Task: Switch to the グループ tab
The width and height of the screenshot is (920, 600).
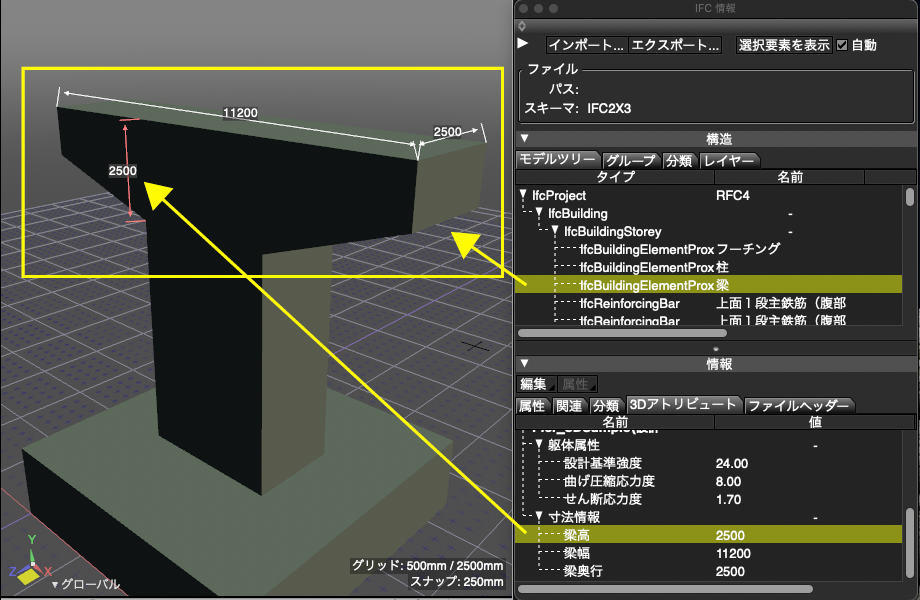Action: coord(631,160)
